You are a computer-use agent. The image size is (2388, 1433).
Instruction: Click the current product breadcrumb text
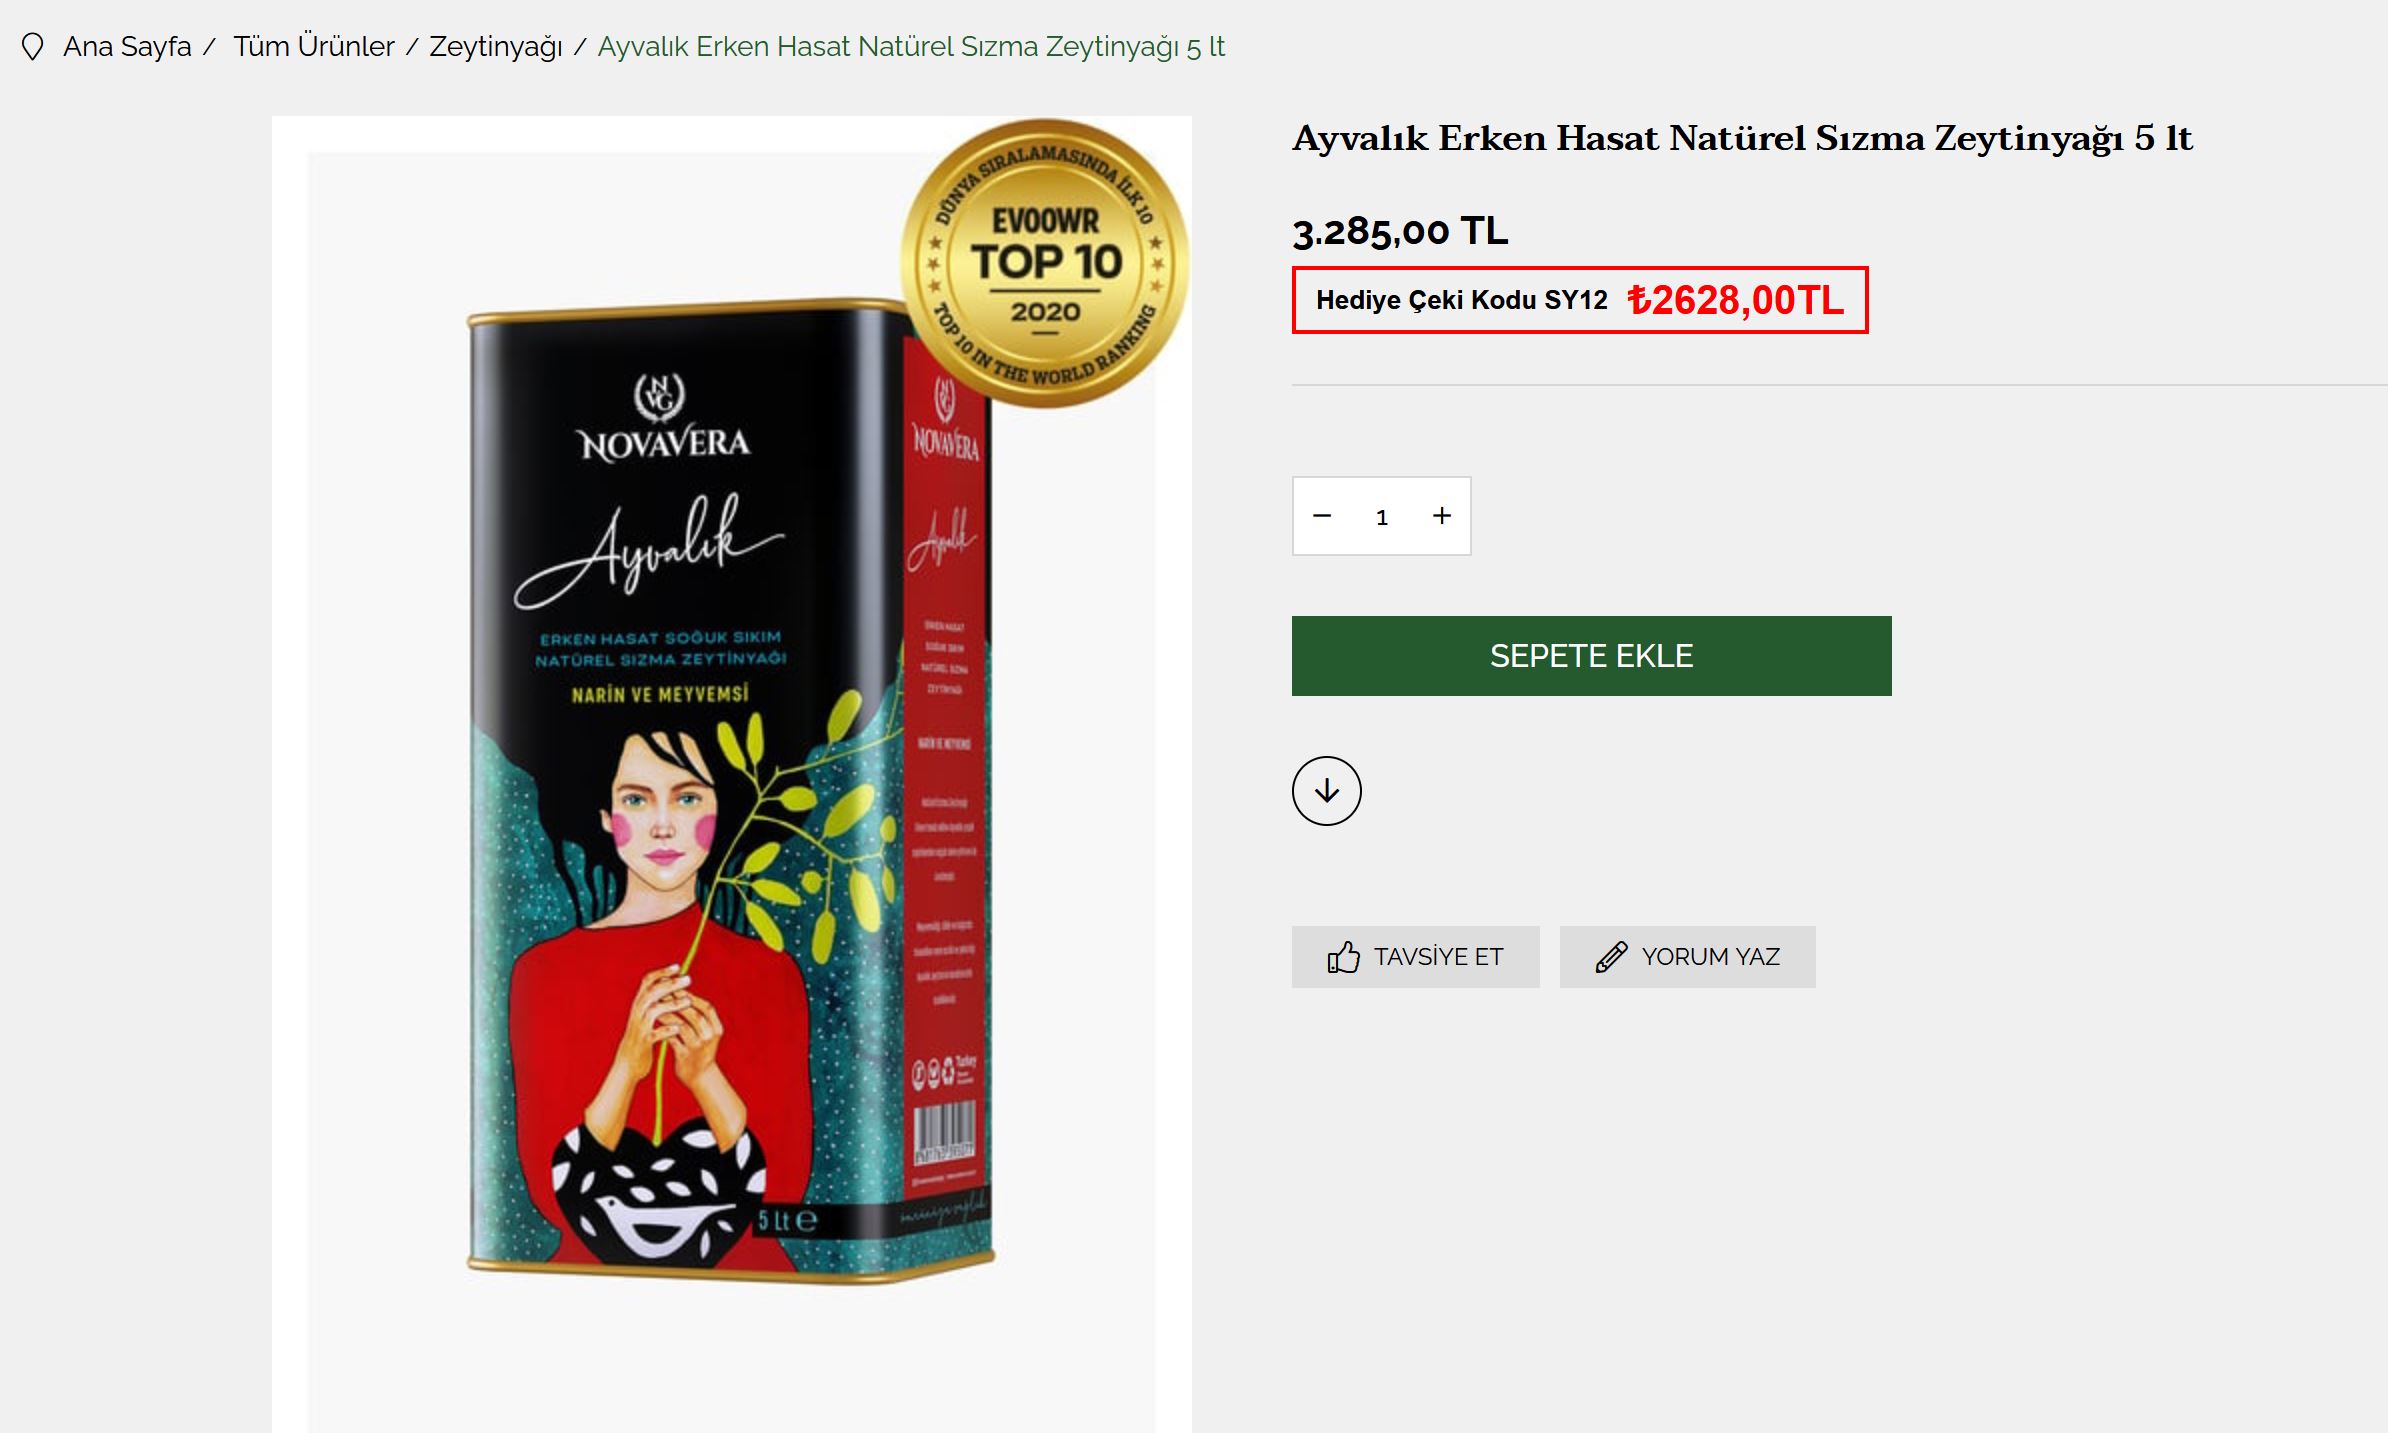click(x=911, y=47)
